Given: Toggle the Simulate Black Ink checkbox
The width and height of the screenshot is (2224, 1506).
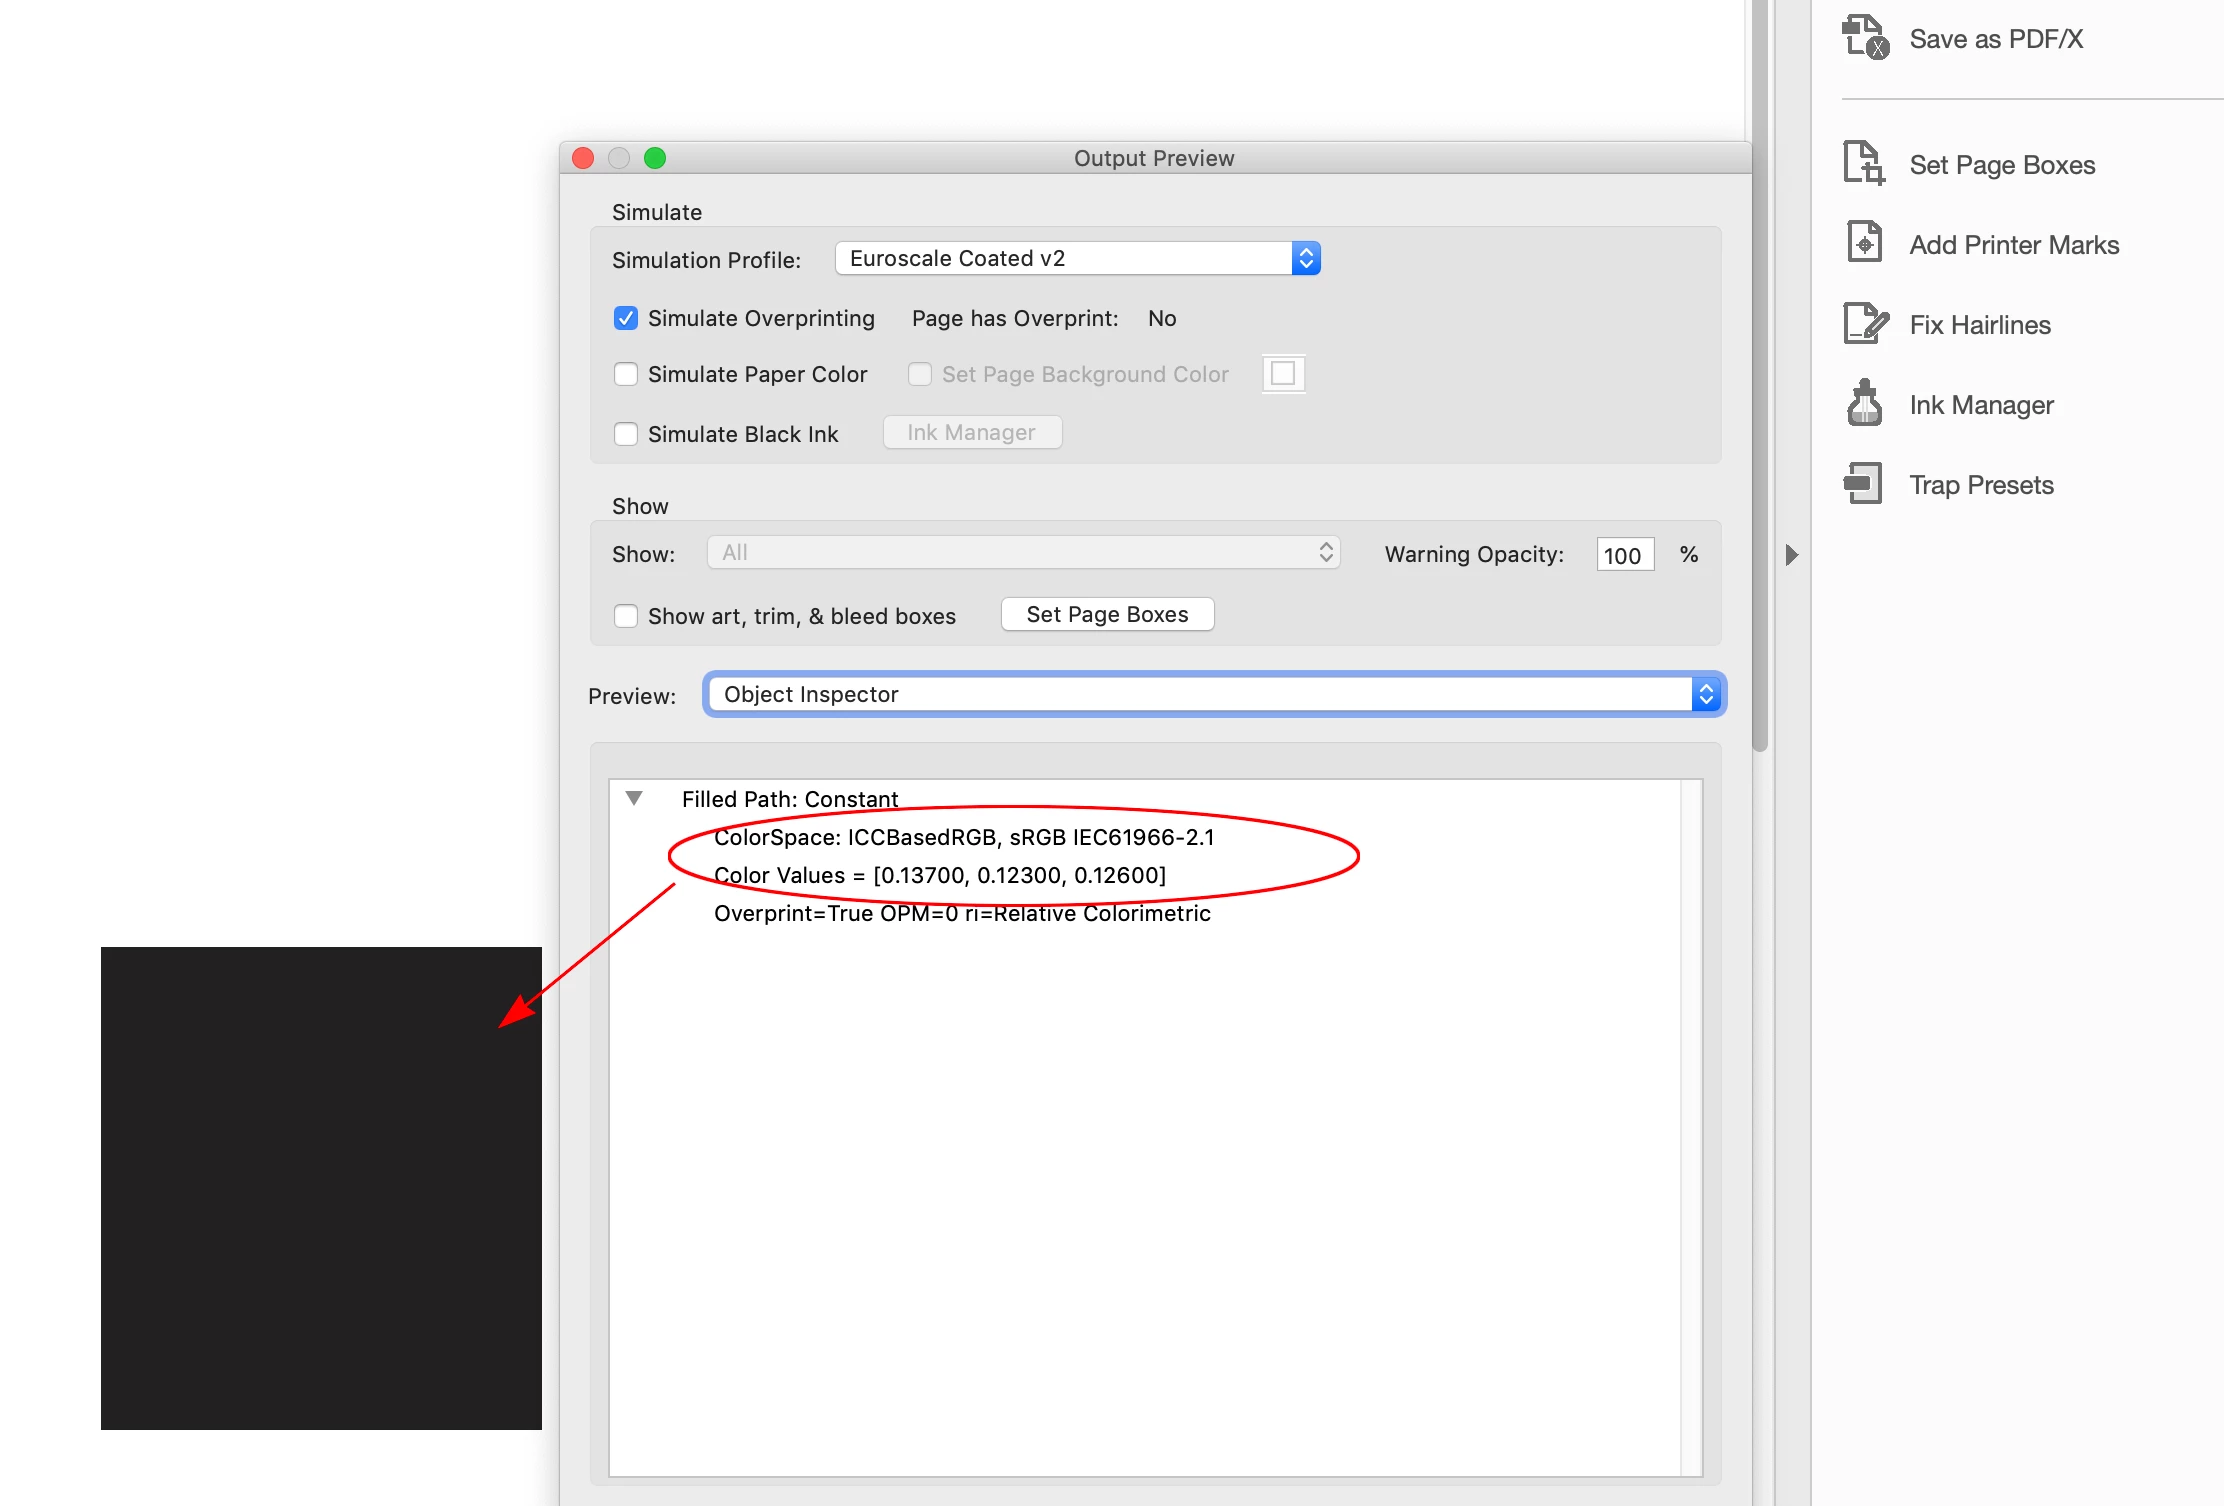Looking at the screenshot, I should [x=626, y=434].
